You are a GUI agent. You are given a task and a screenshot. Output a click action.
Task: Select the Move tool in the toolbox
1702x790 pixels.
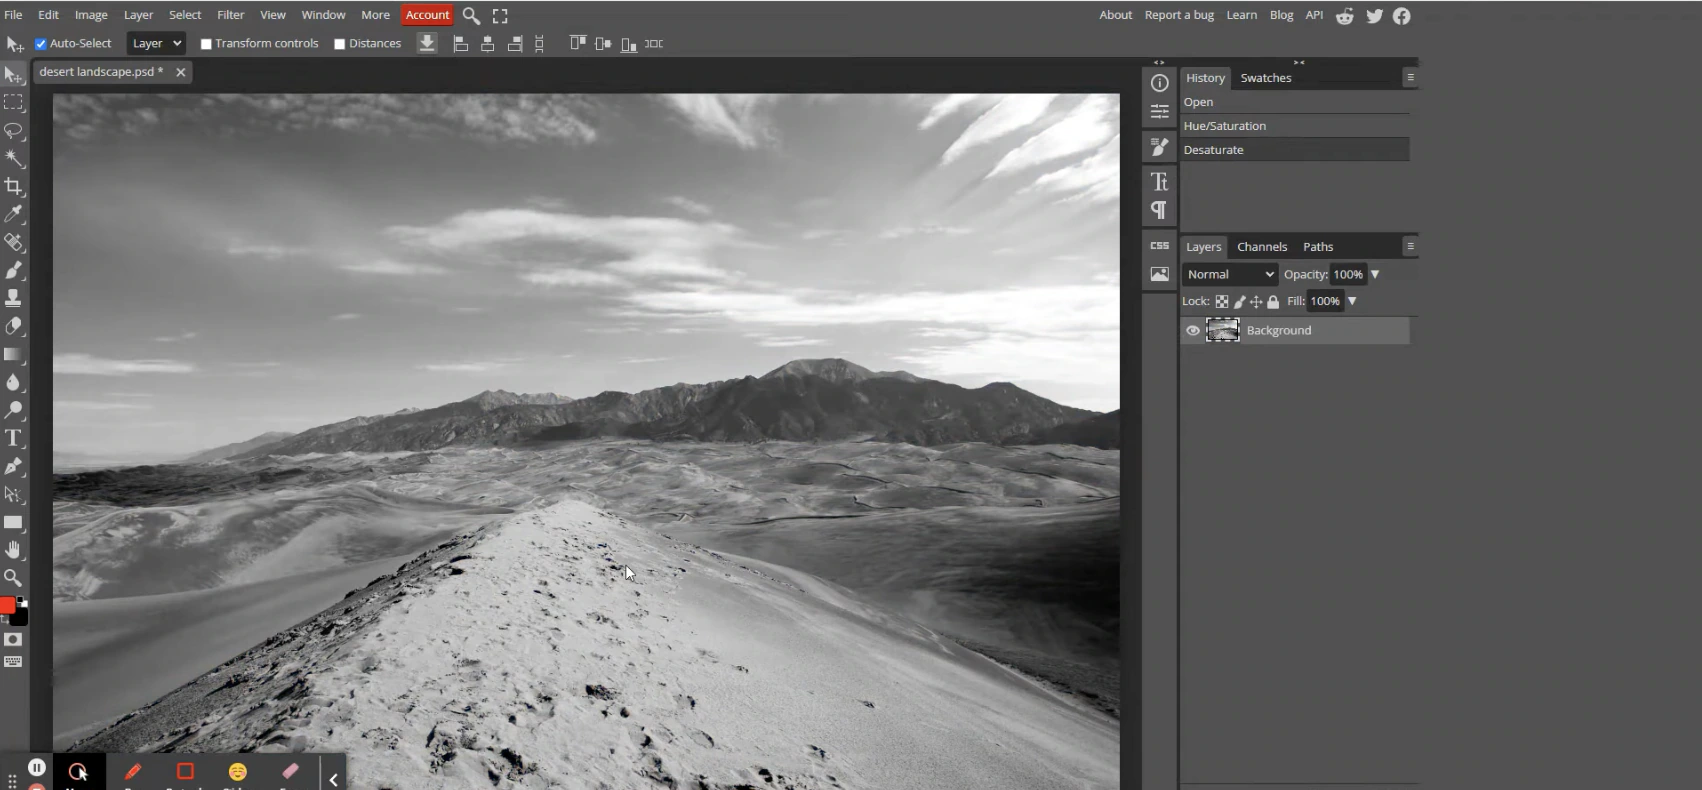[13, 75]
